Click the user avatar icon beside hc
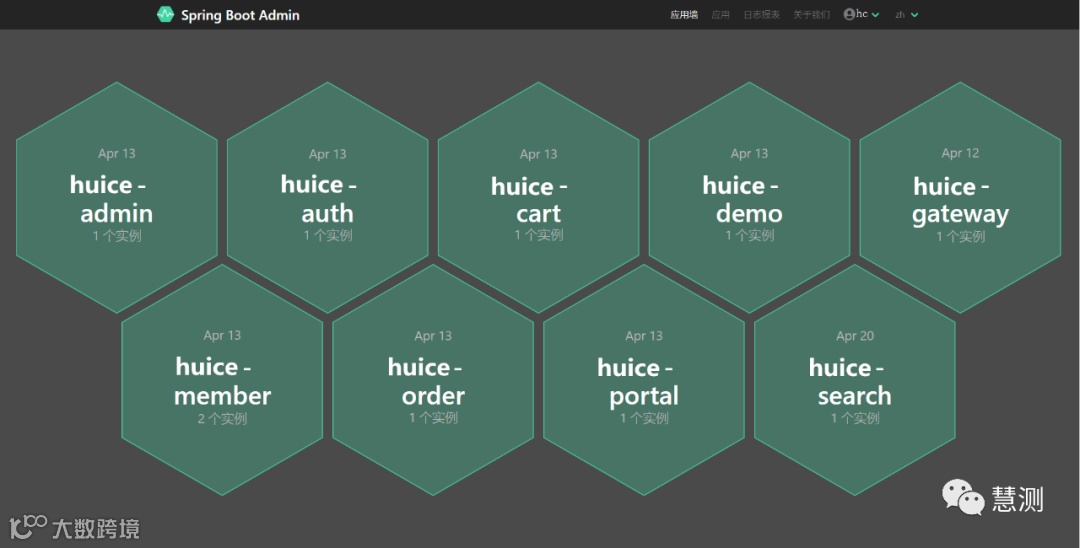 pos(849,14)
